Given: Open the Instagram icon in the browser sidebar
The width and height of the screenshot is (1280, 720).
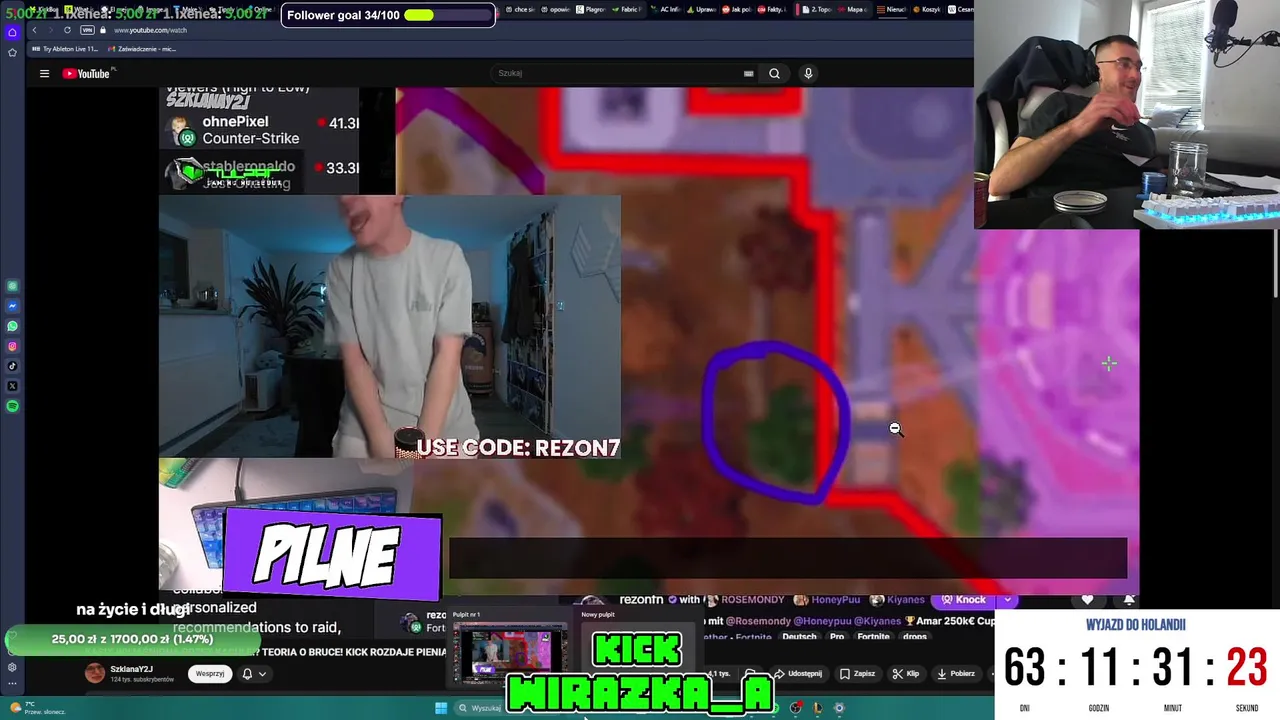Looking at the screenshot, I should tap(12, 346).
